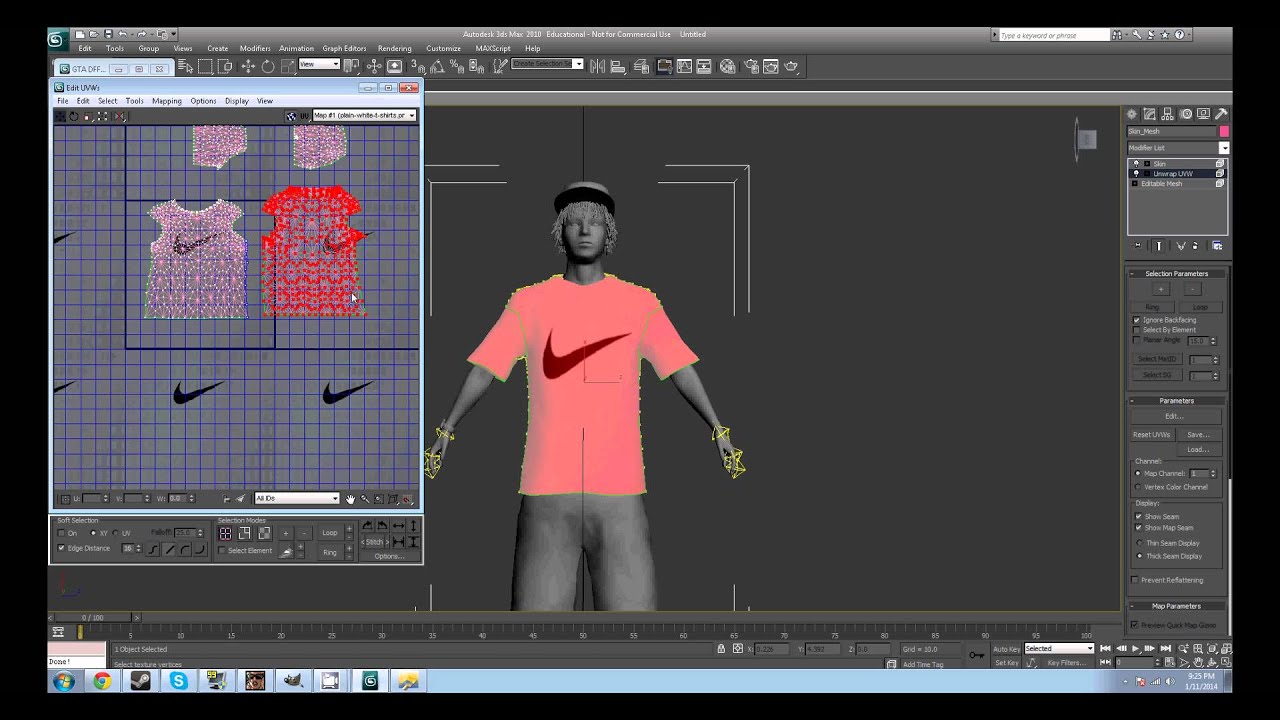Collapse the Selection Parameters rollout
Image resolution: width=1280 pixels, height=720 pixels.
point(1176,273)
